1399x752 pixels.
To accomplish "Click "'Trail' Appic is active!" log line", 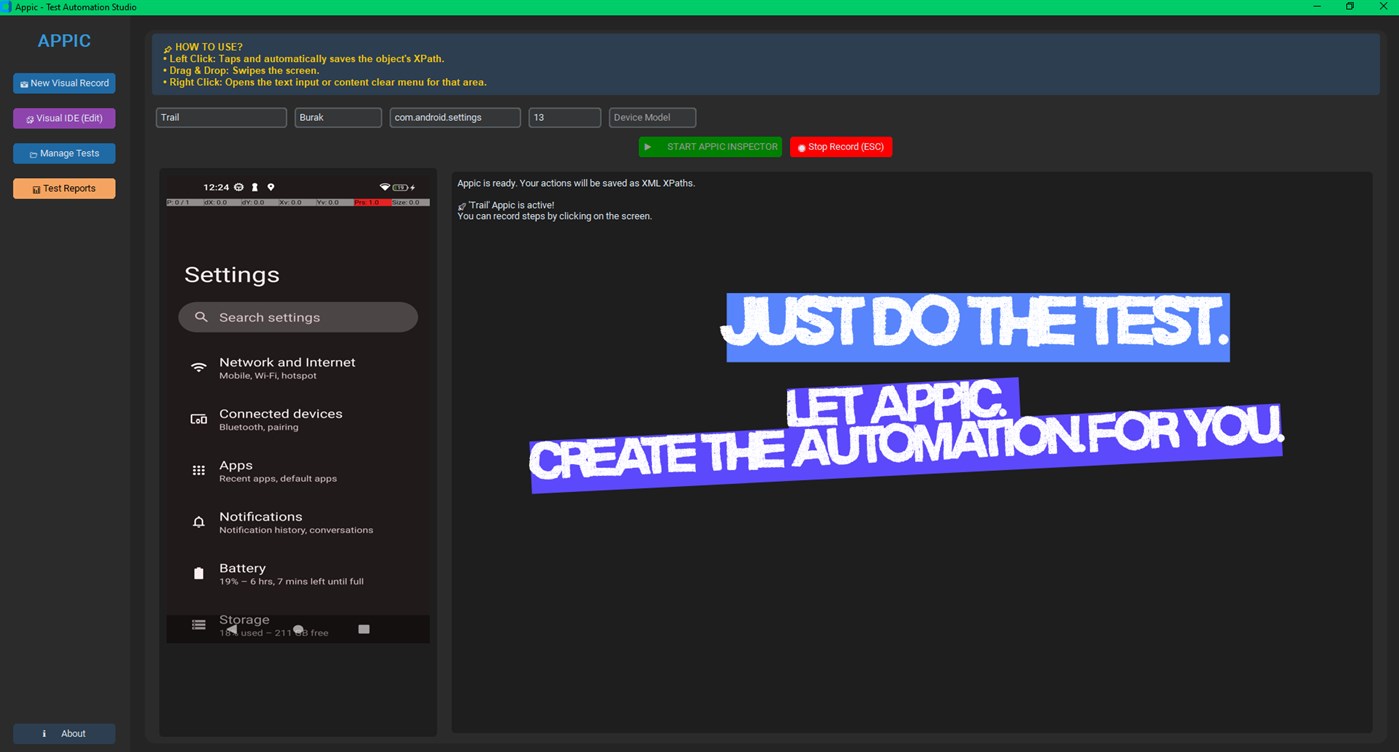I will [505, 205].
